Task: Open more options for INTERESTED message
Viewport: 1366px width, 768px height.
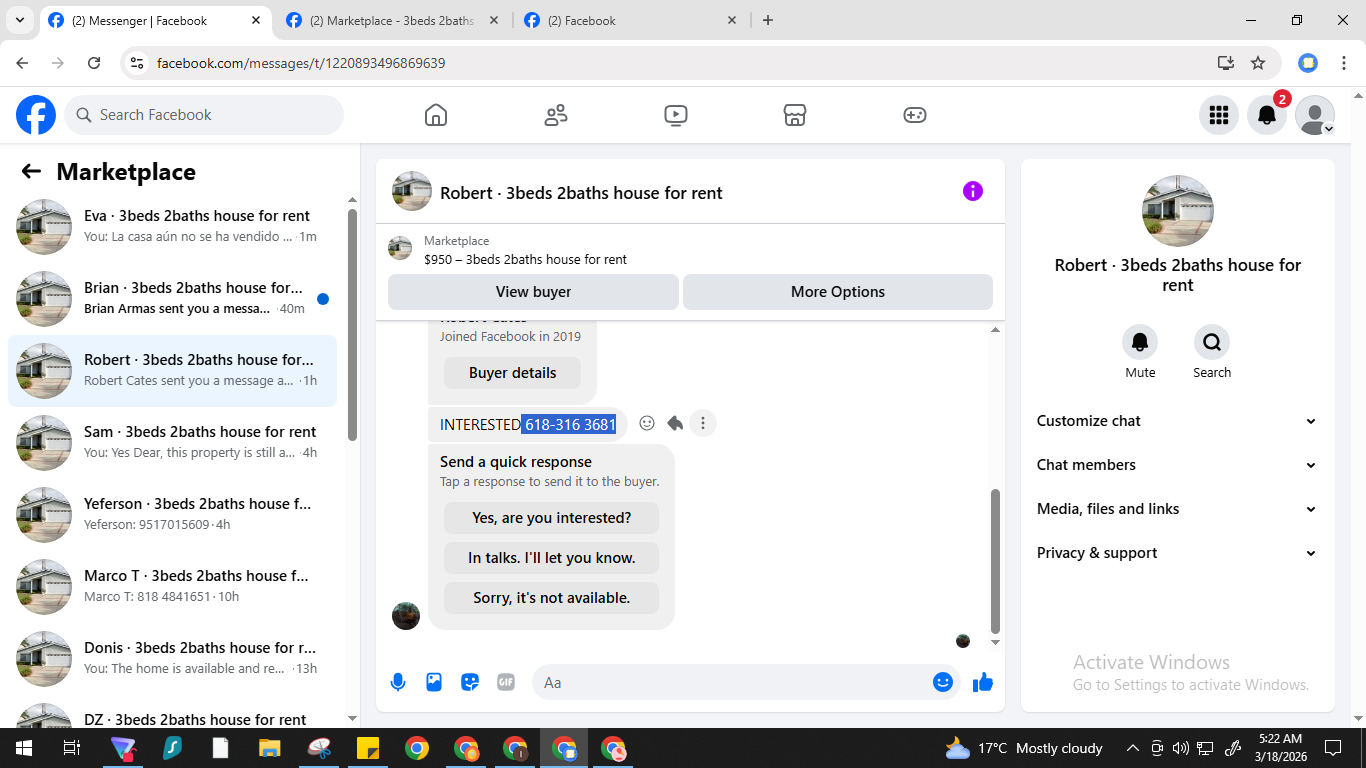Action: (x=703, y=424)
